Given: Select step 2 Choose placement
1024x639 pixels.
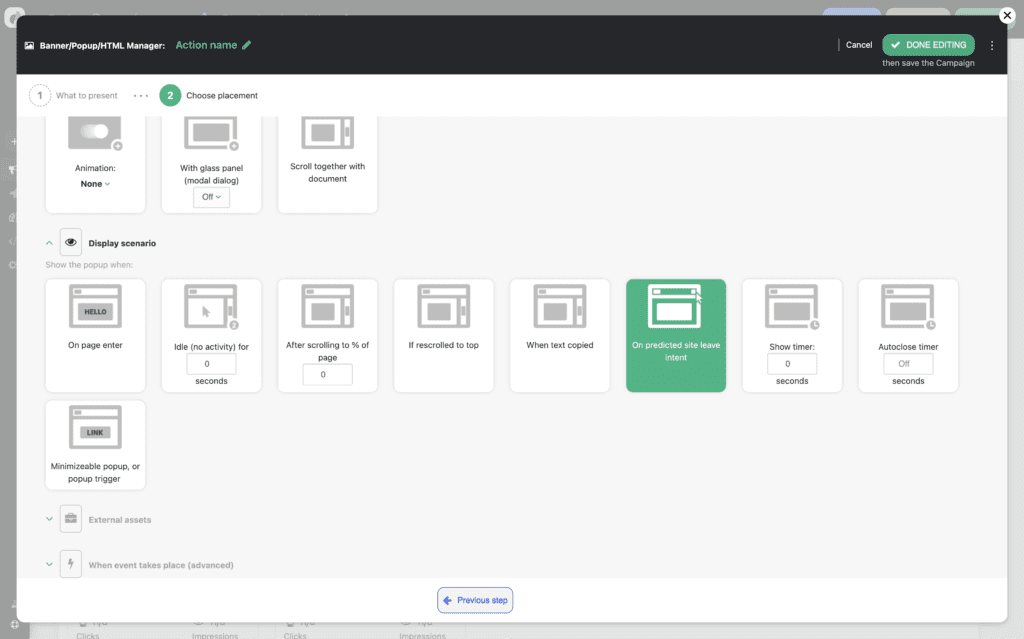Looking at the screenshot, I should click(x=170, y=96).
